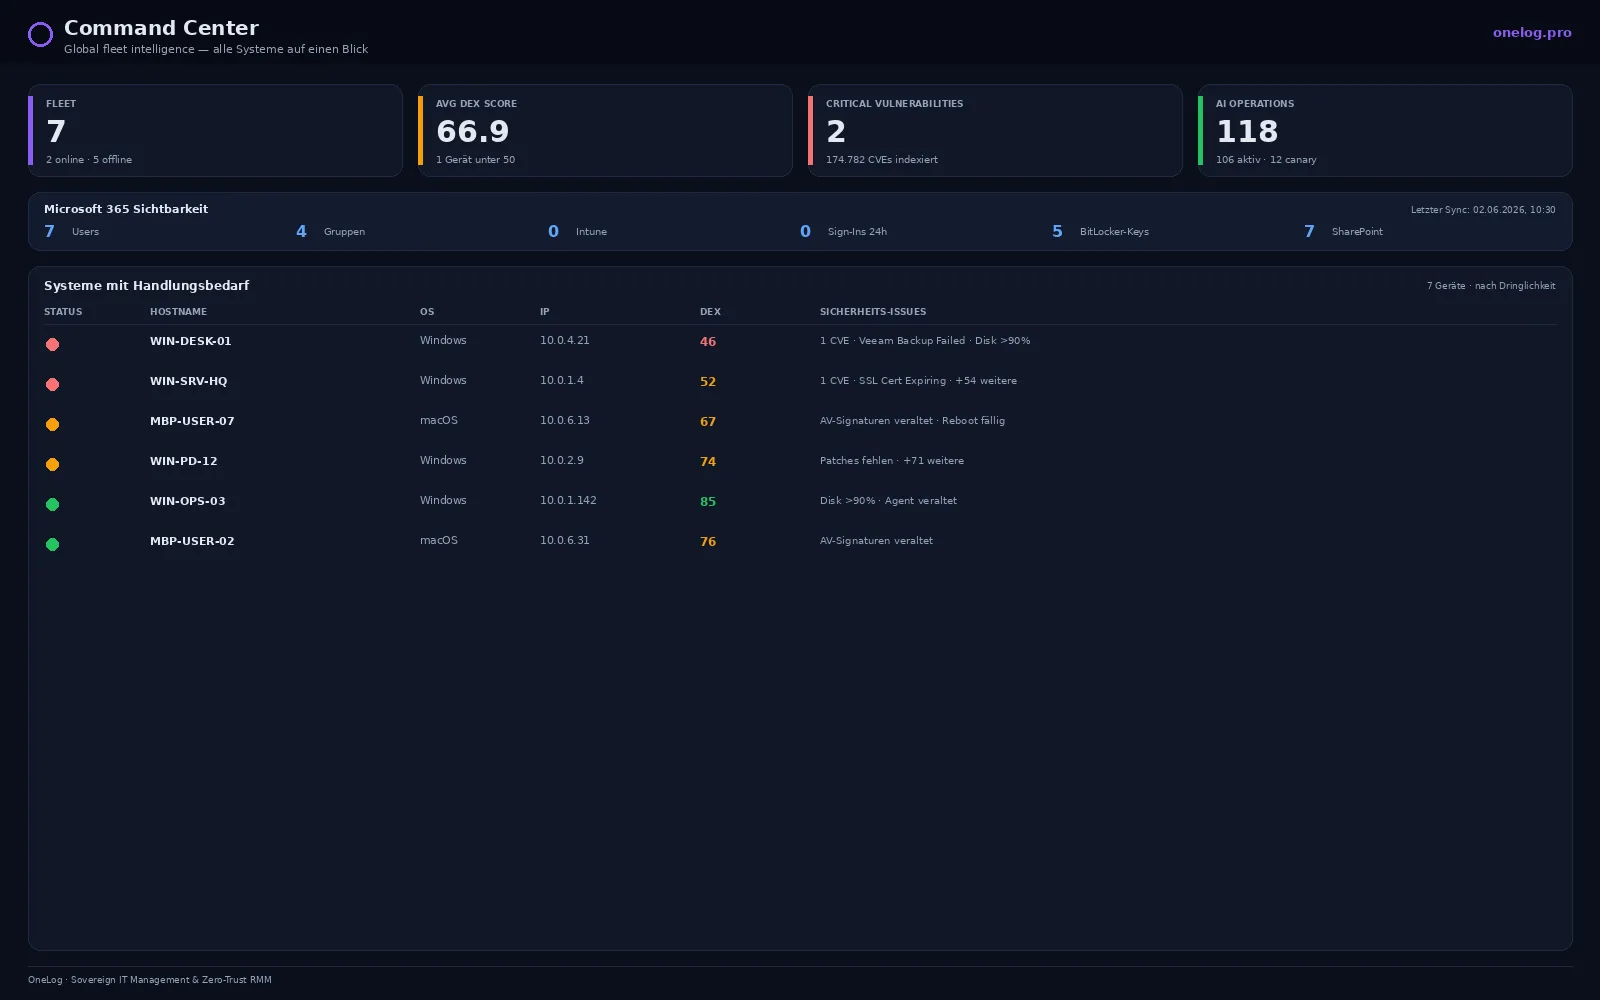Screen dimensions: 1600x1000
Task: Click the DEX score 46
Action: (x=708, y=342)
